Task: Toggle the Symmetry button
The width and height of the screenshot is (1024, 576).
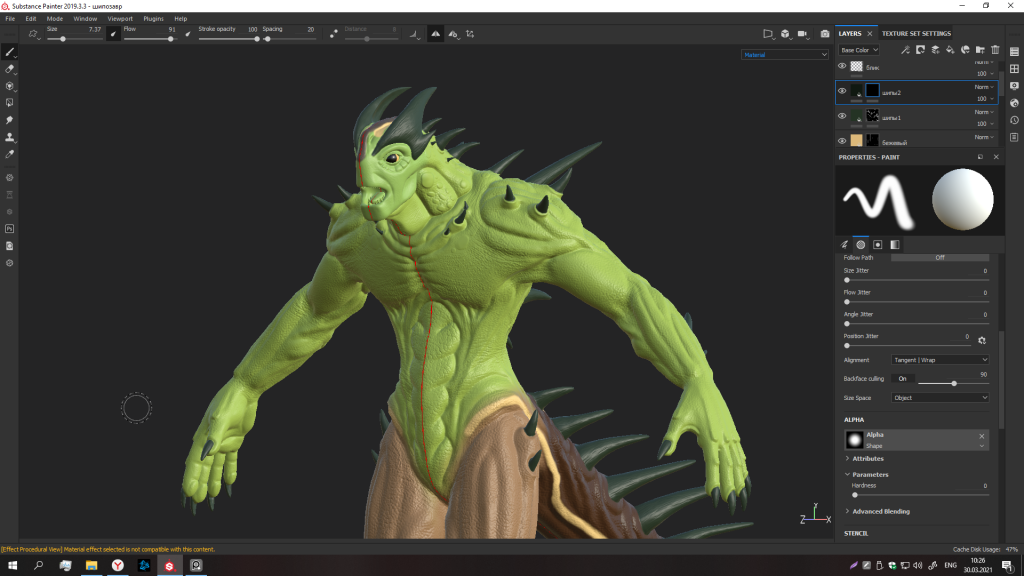Action: click(436, 34)
